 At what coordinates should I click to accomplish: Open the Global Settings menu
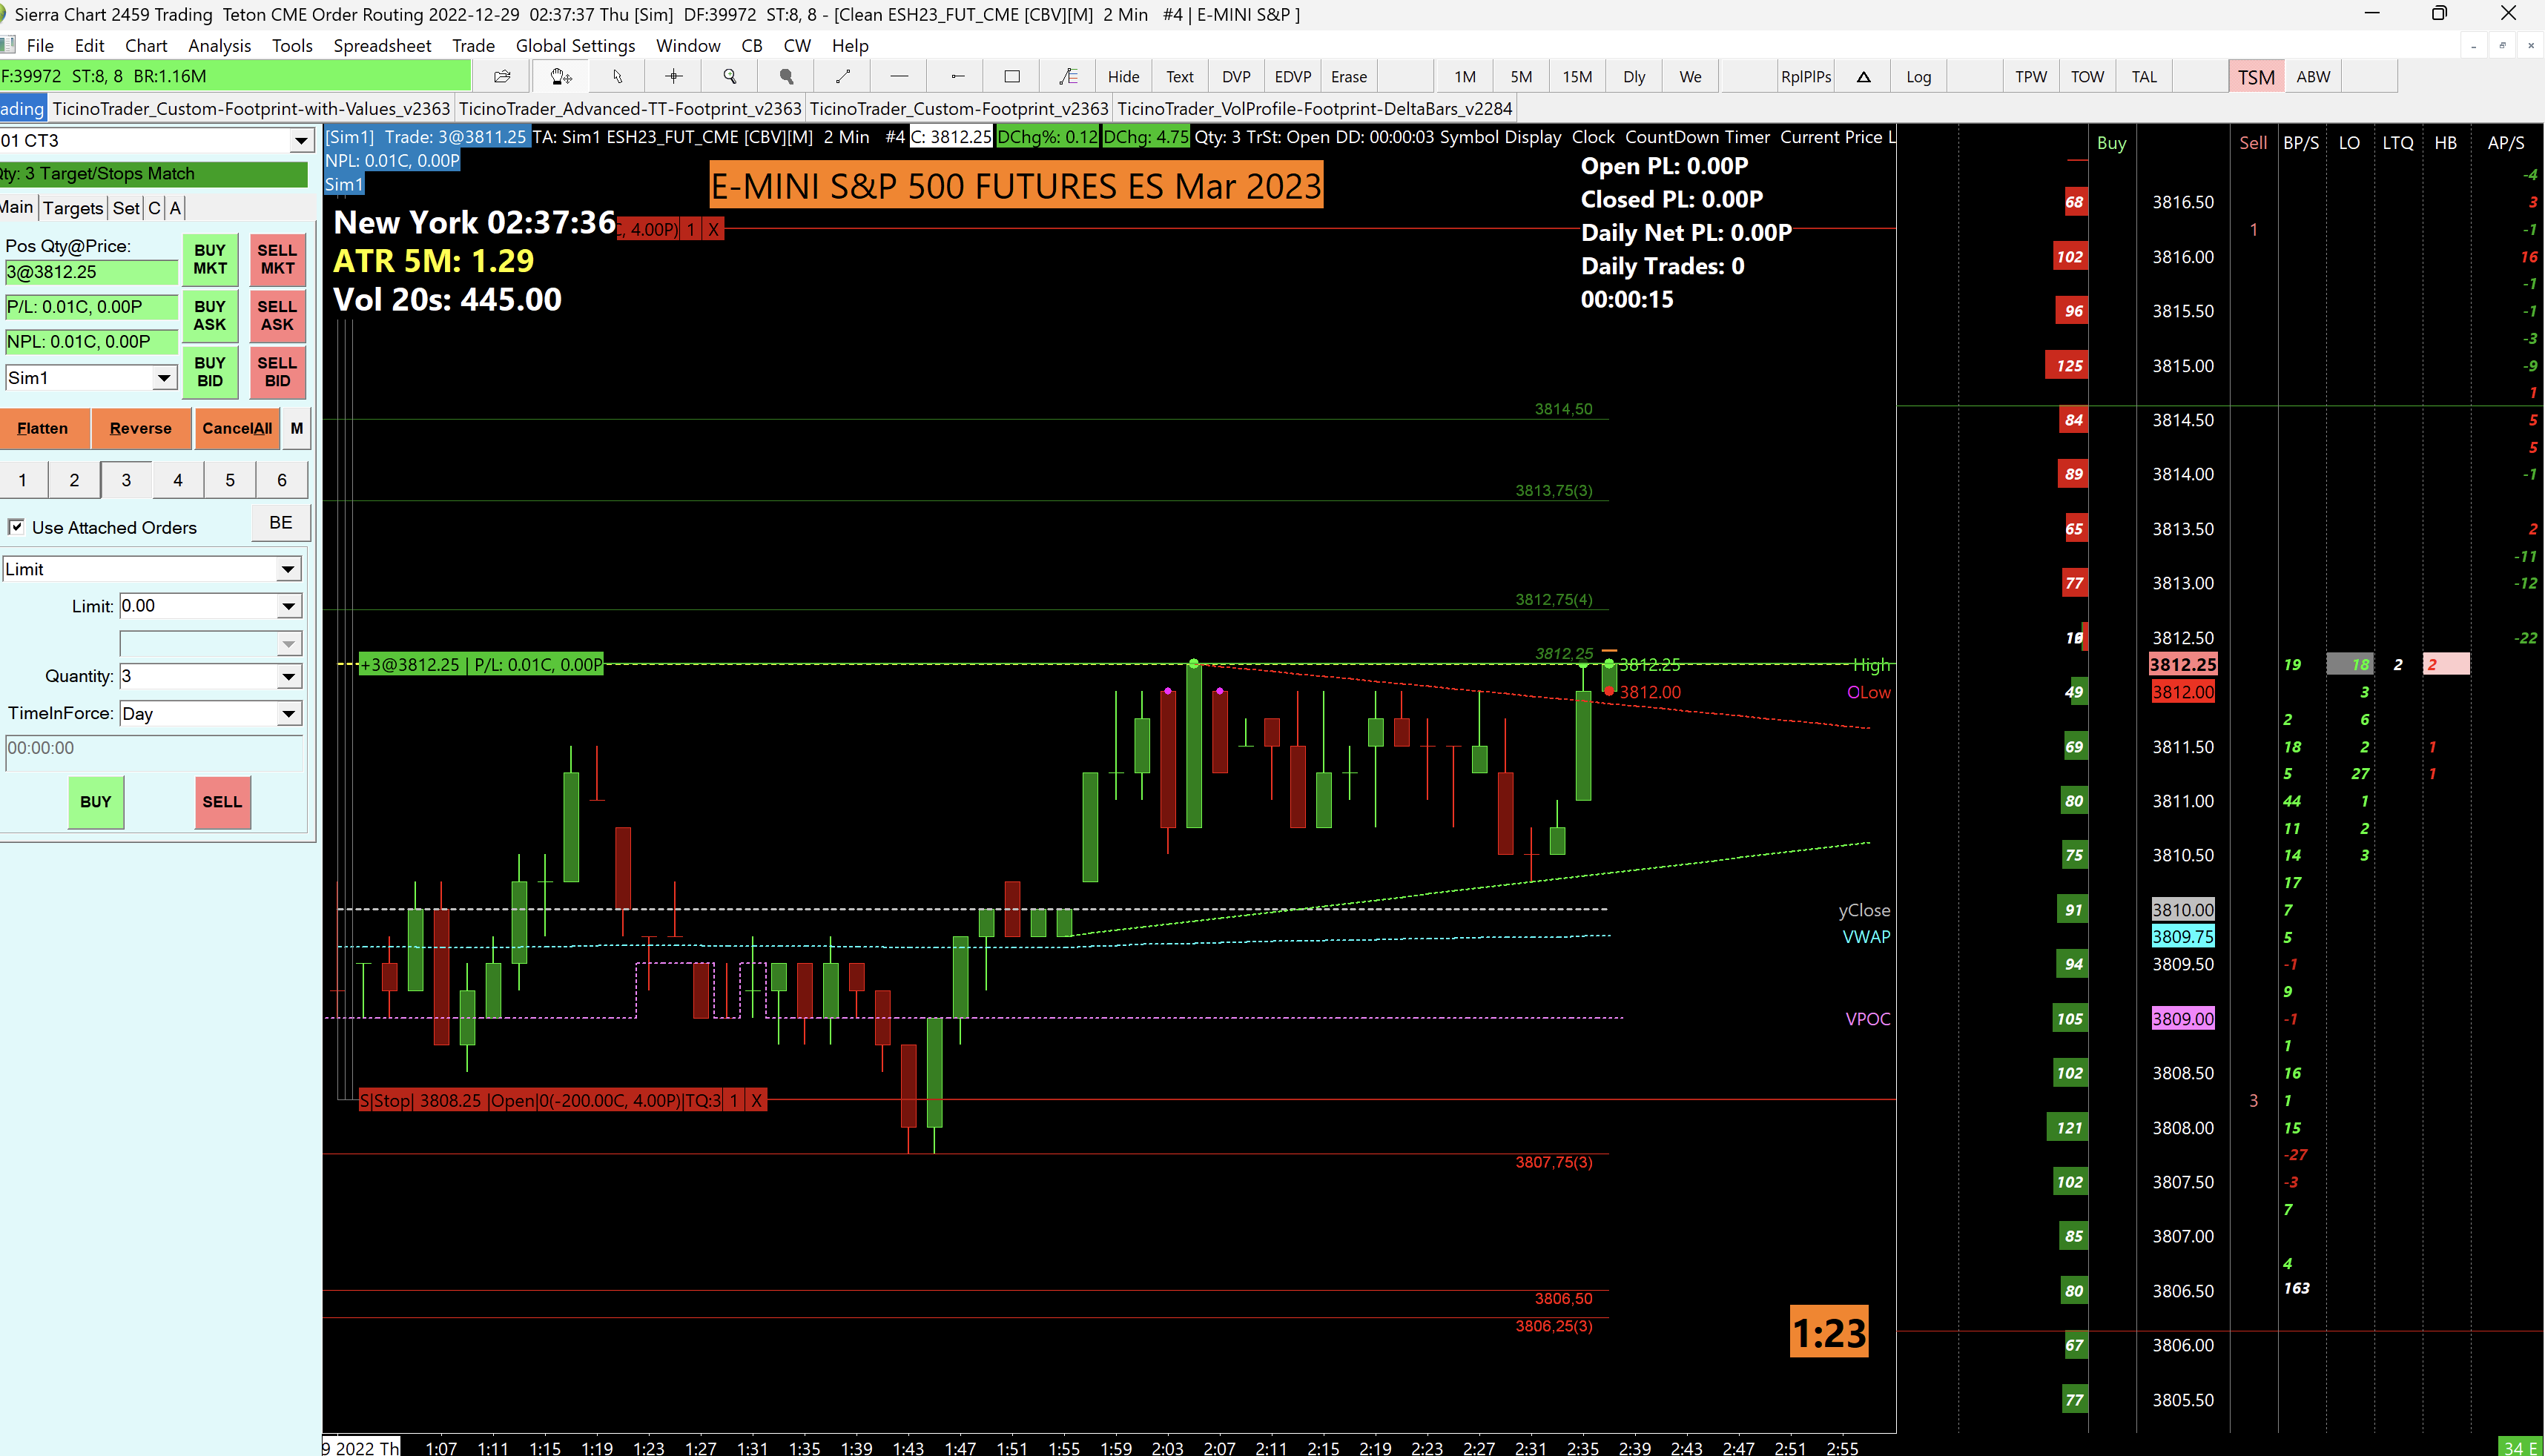pos(575,45)
